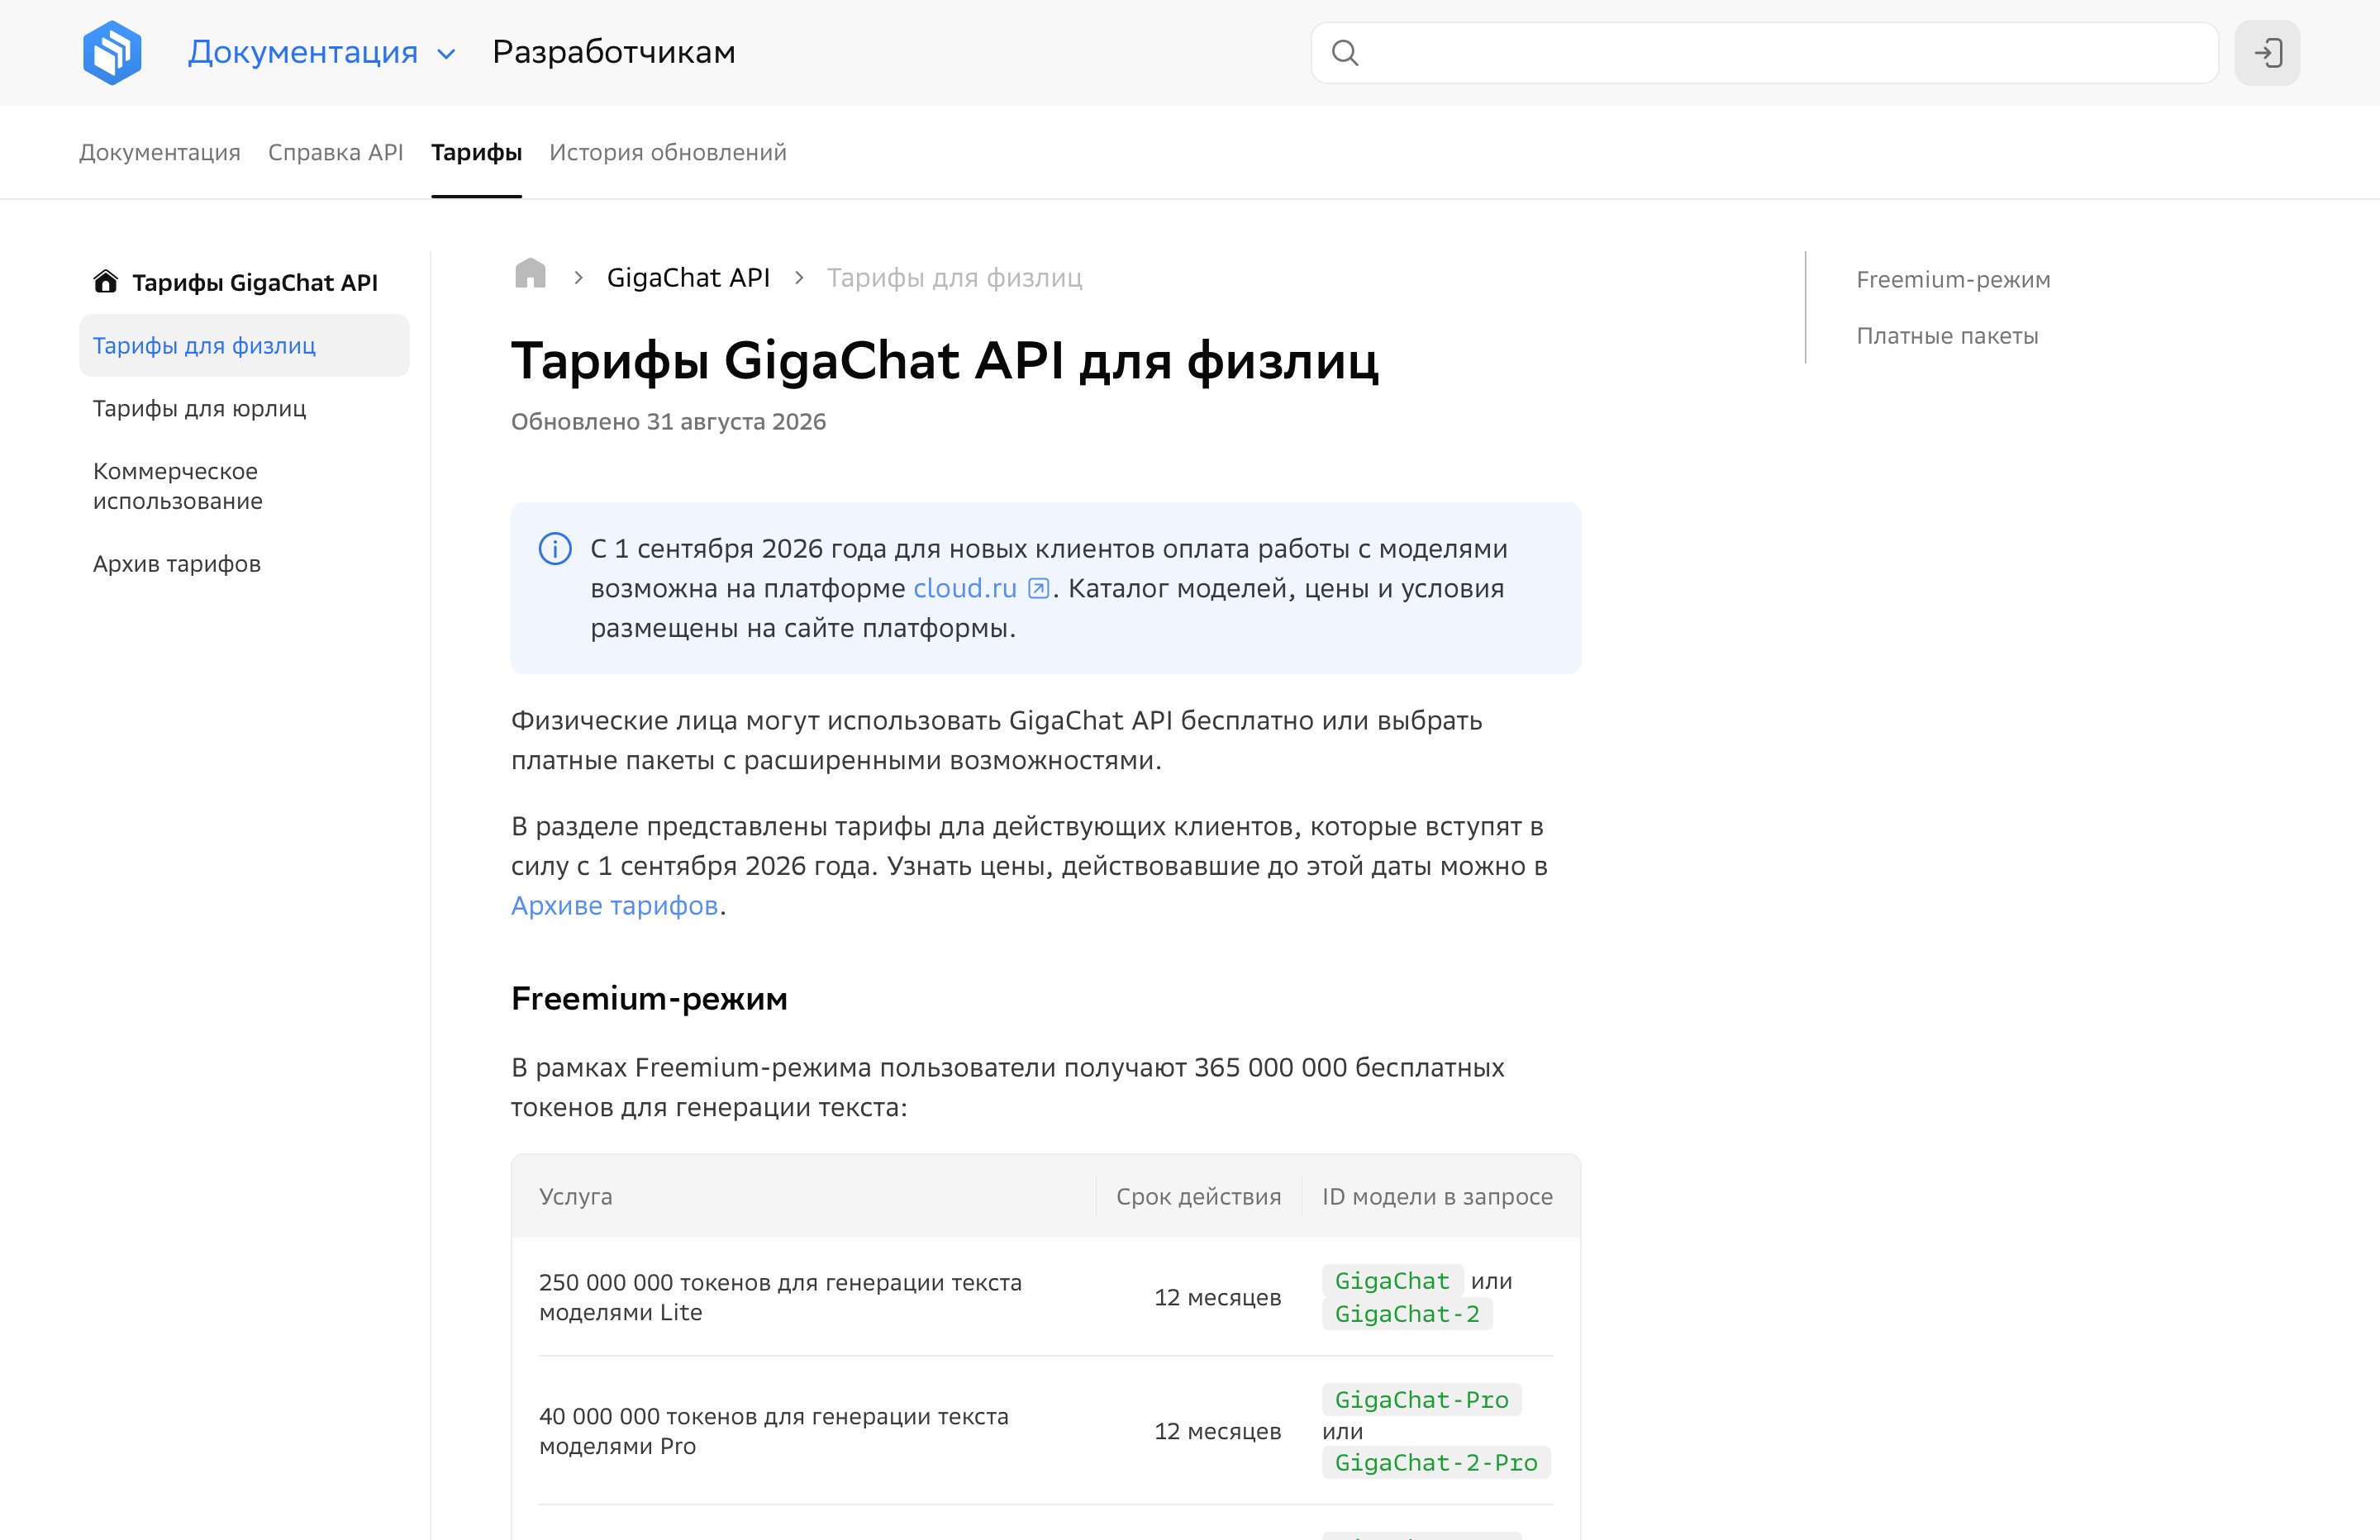Select Тарифы для физлиц in sidebar
The height and width of the screenshot is (1540, 2380).
[244, 345]
